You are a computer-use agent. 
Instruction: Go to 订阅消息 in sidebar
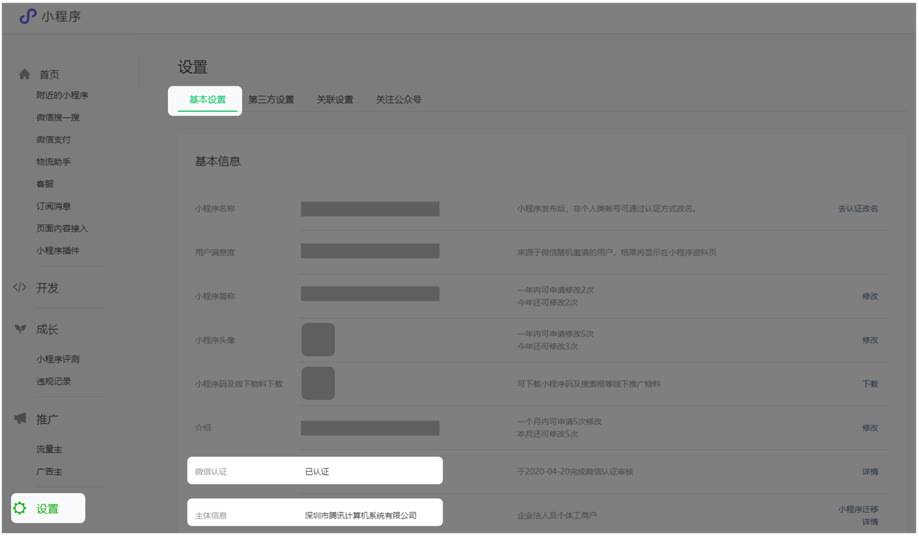coord(53,206)
